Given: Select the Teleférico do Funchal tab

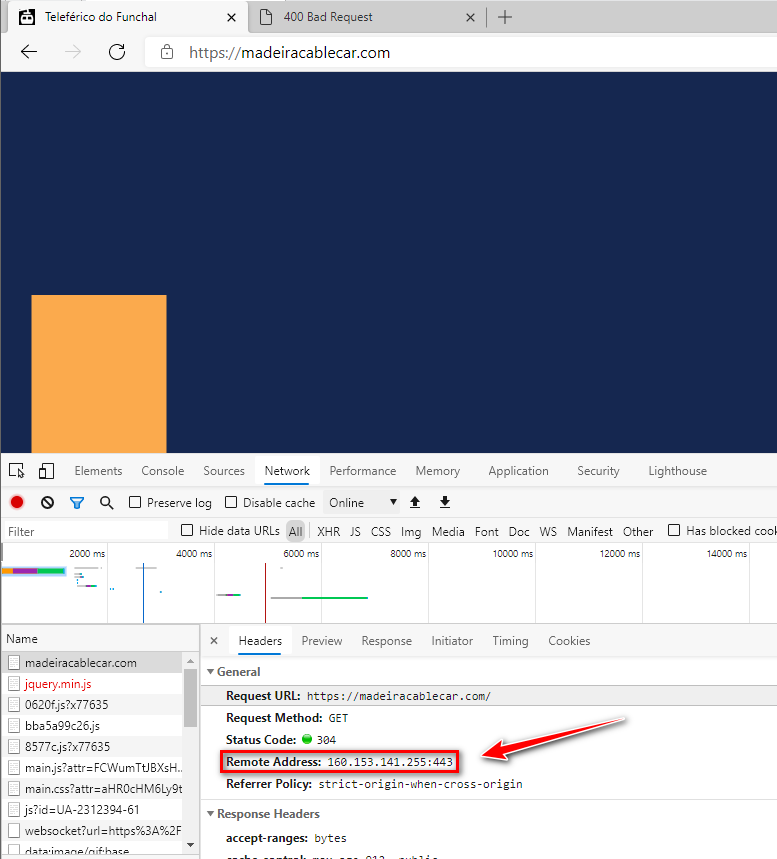Looking at the screenshot, I should click(127, 18).
